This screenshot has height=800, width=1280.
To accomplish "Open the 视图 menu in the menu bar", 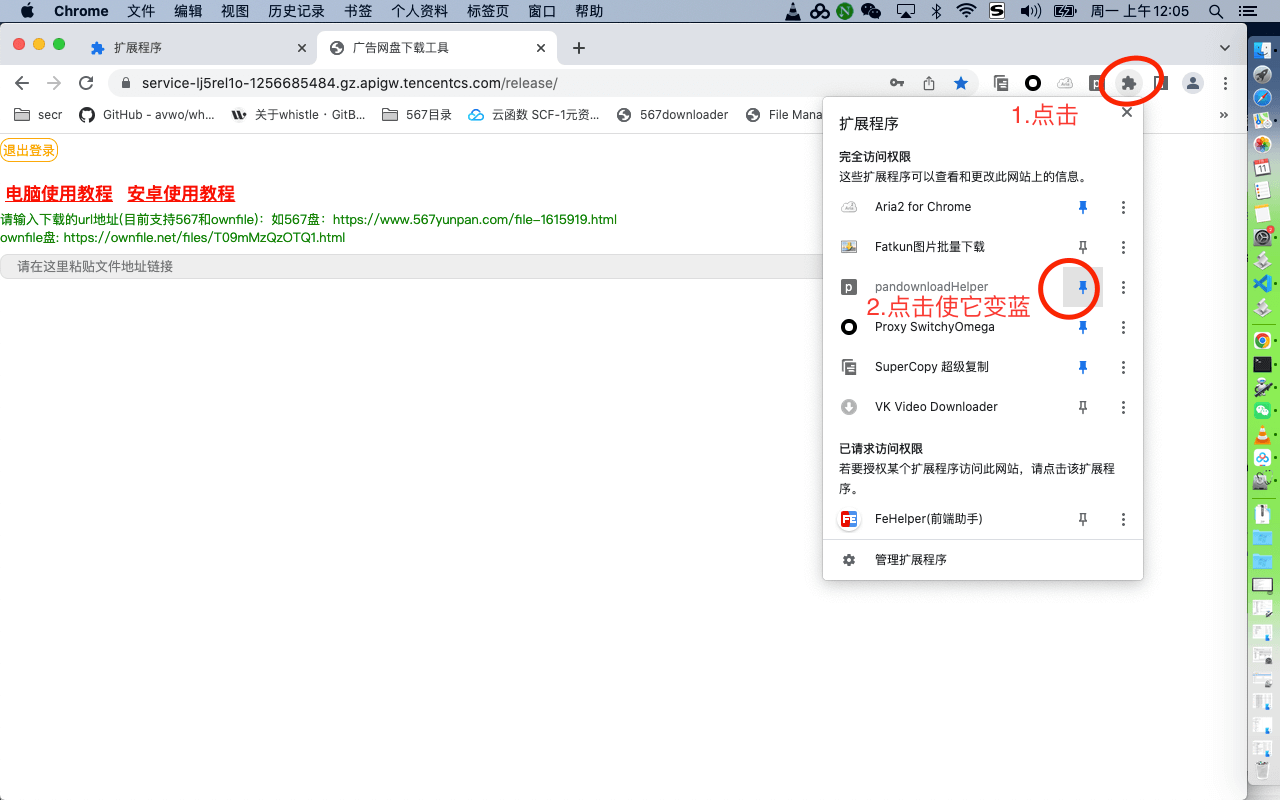I will coord(235,12).
